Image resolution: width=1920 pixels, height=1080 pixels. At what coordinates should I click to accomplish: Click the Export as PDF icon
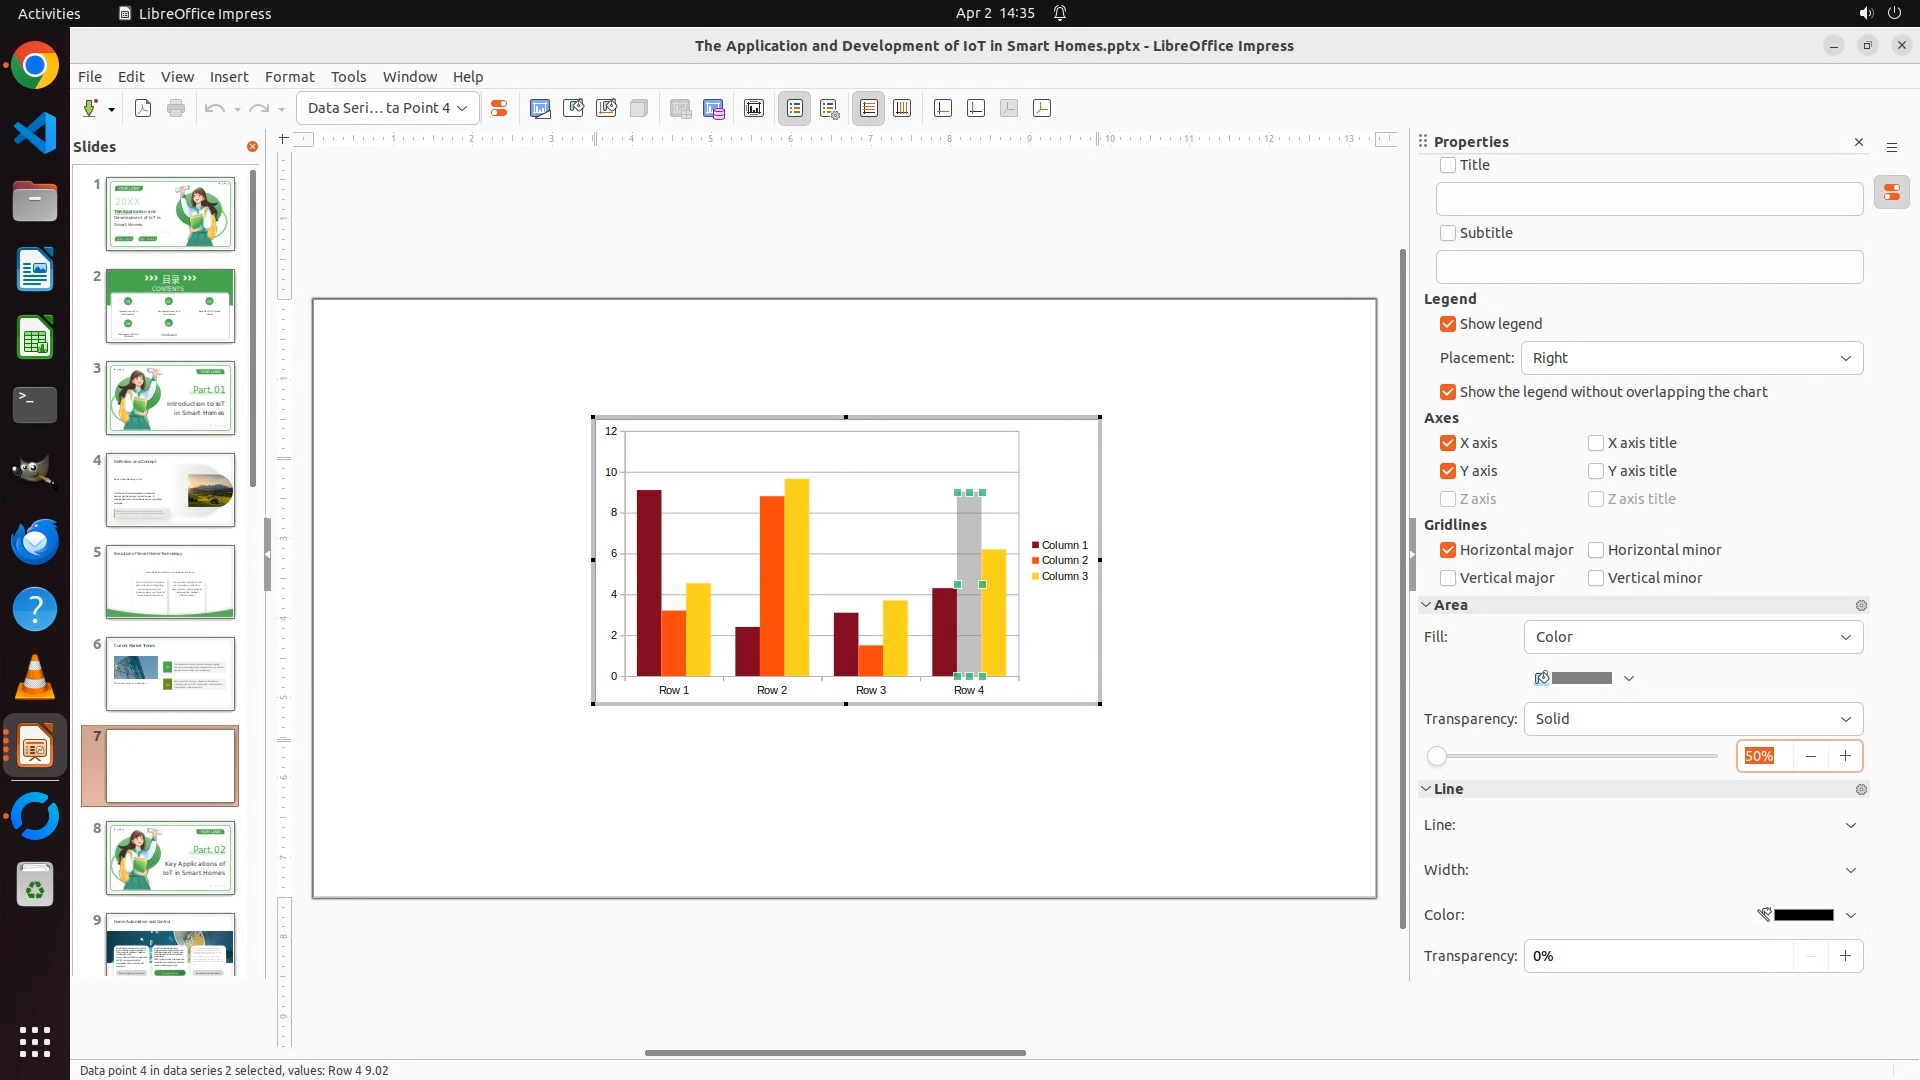click(x=143, y=108)
